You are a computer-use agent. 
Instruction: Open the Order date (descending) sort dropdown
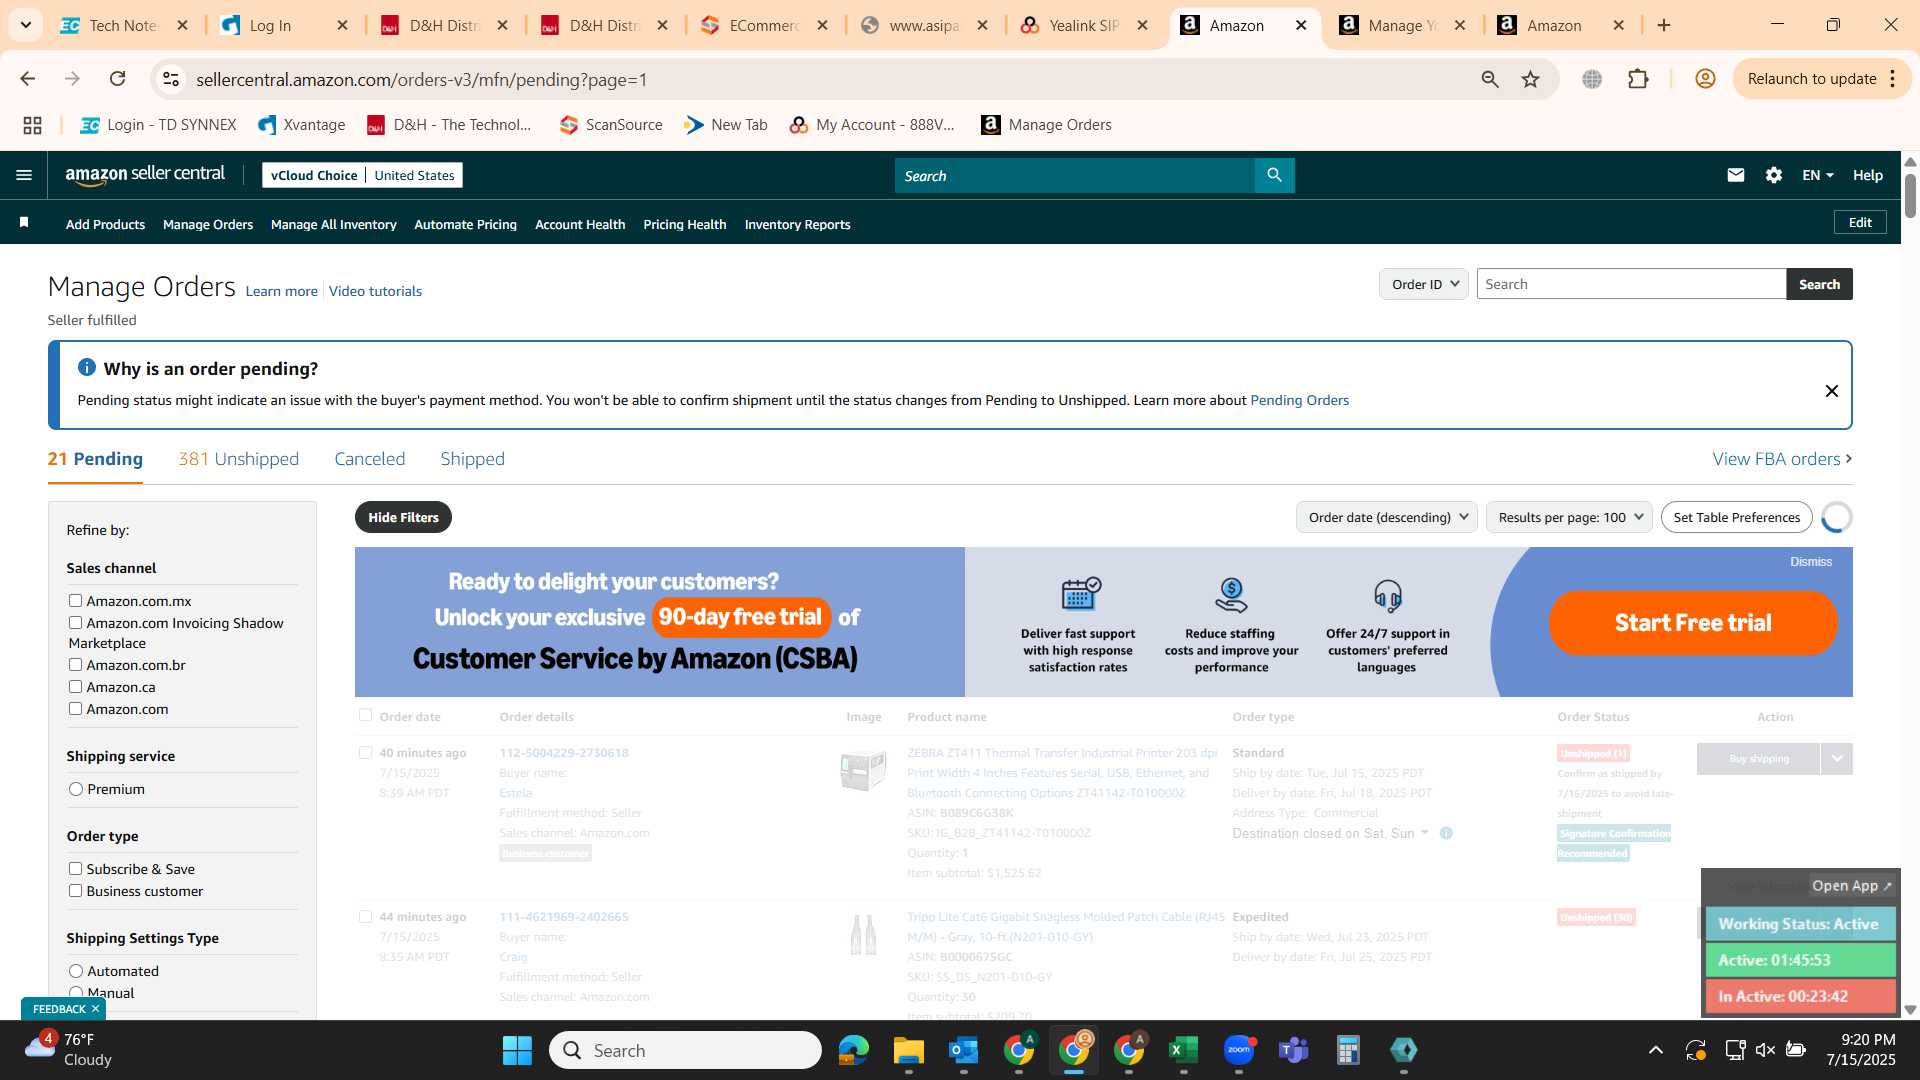[1386, 517]
